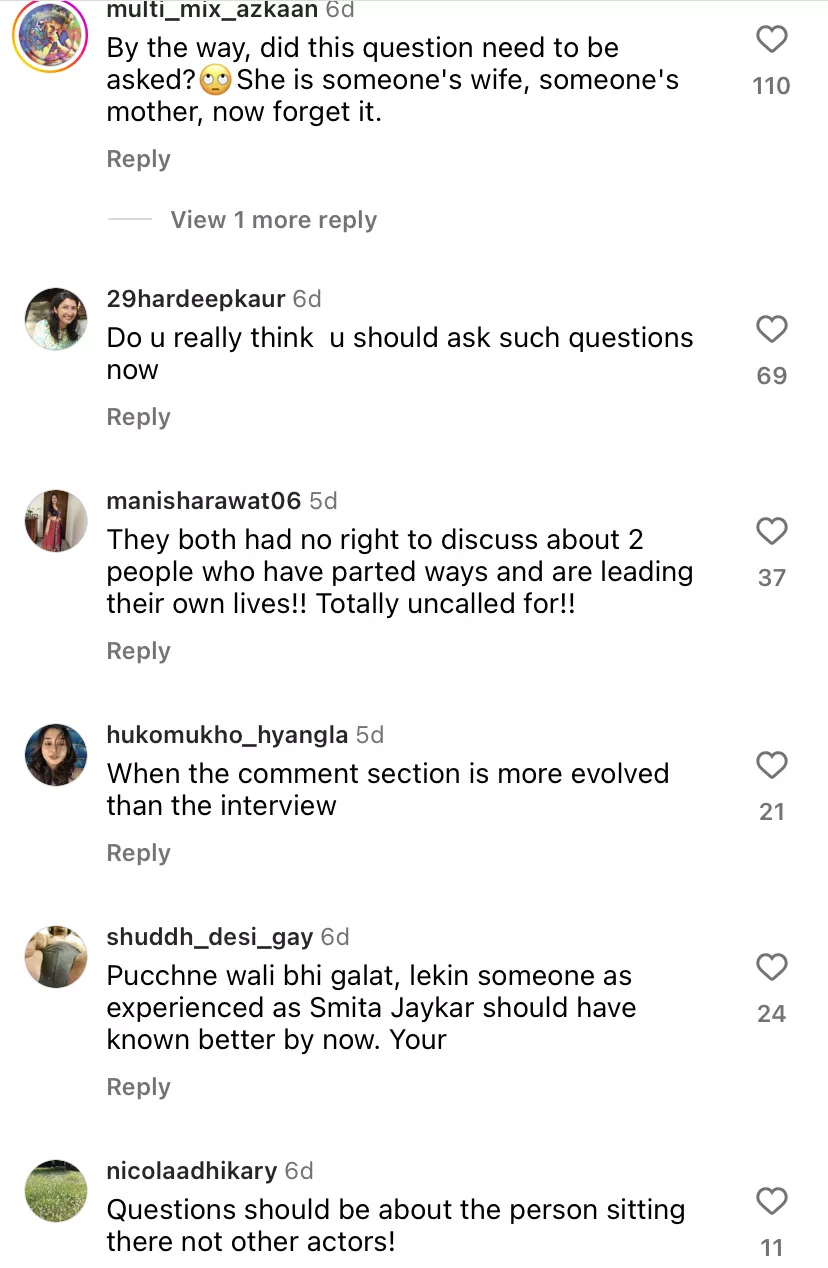The width and height of the screenshot is (828, 1268).
Task: Reply to multi_mix_azkaan's comment
Action: click(x=138, y=159)
